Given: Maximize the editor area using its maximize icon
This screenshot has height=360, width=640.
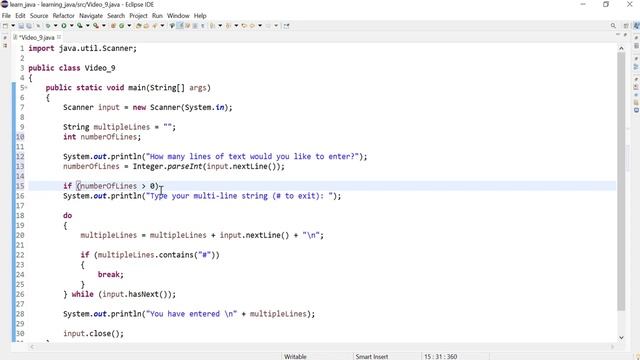Looking at the screenshot, I should [625, 35].
